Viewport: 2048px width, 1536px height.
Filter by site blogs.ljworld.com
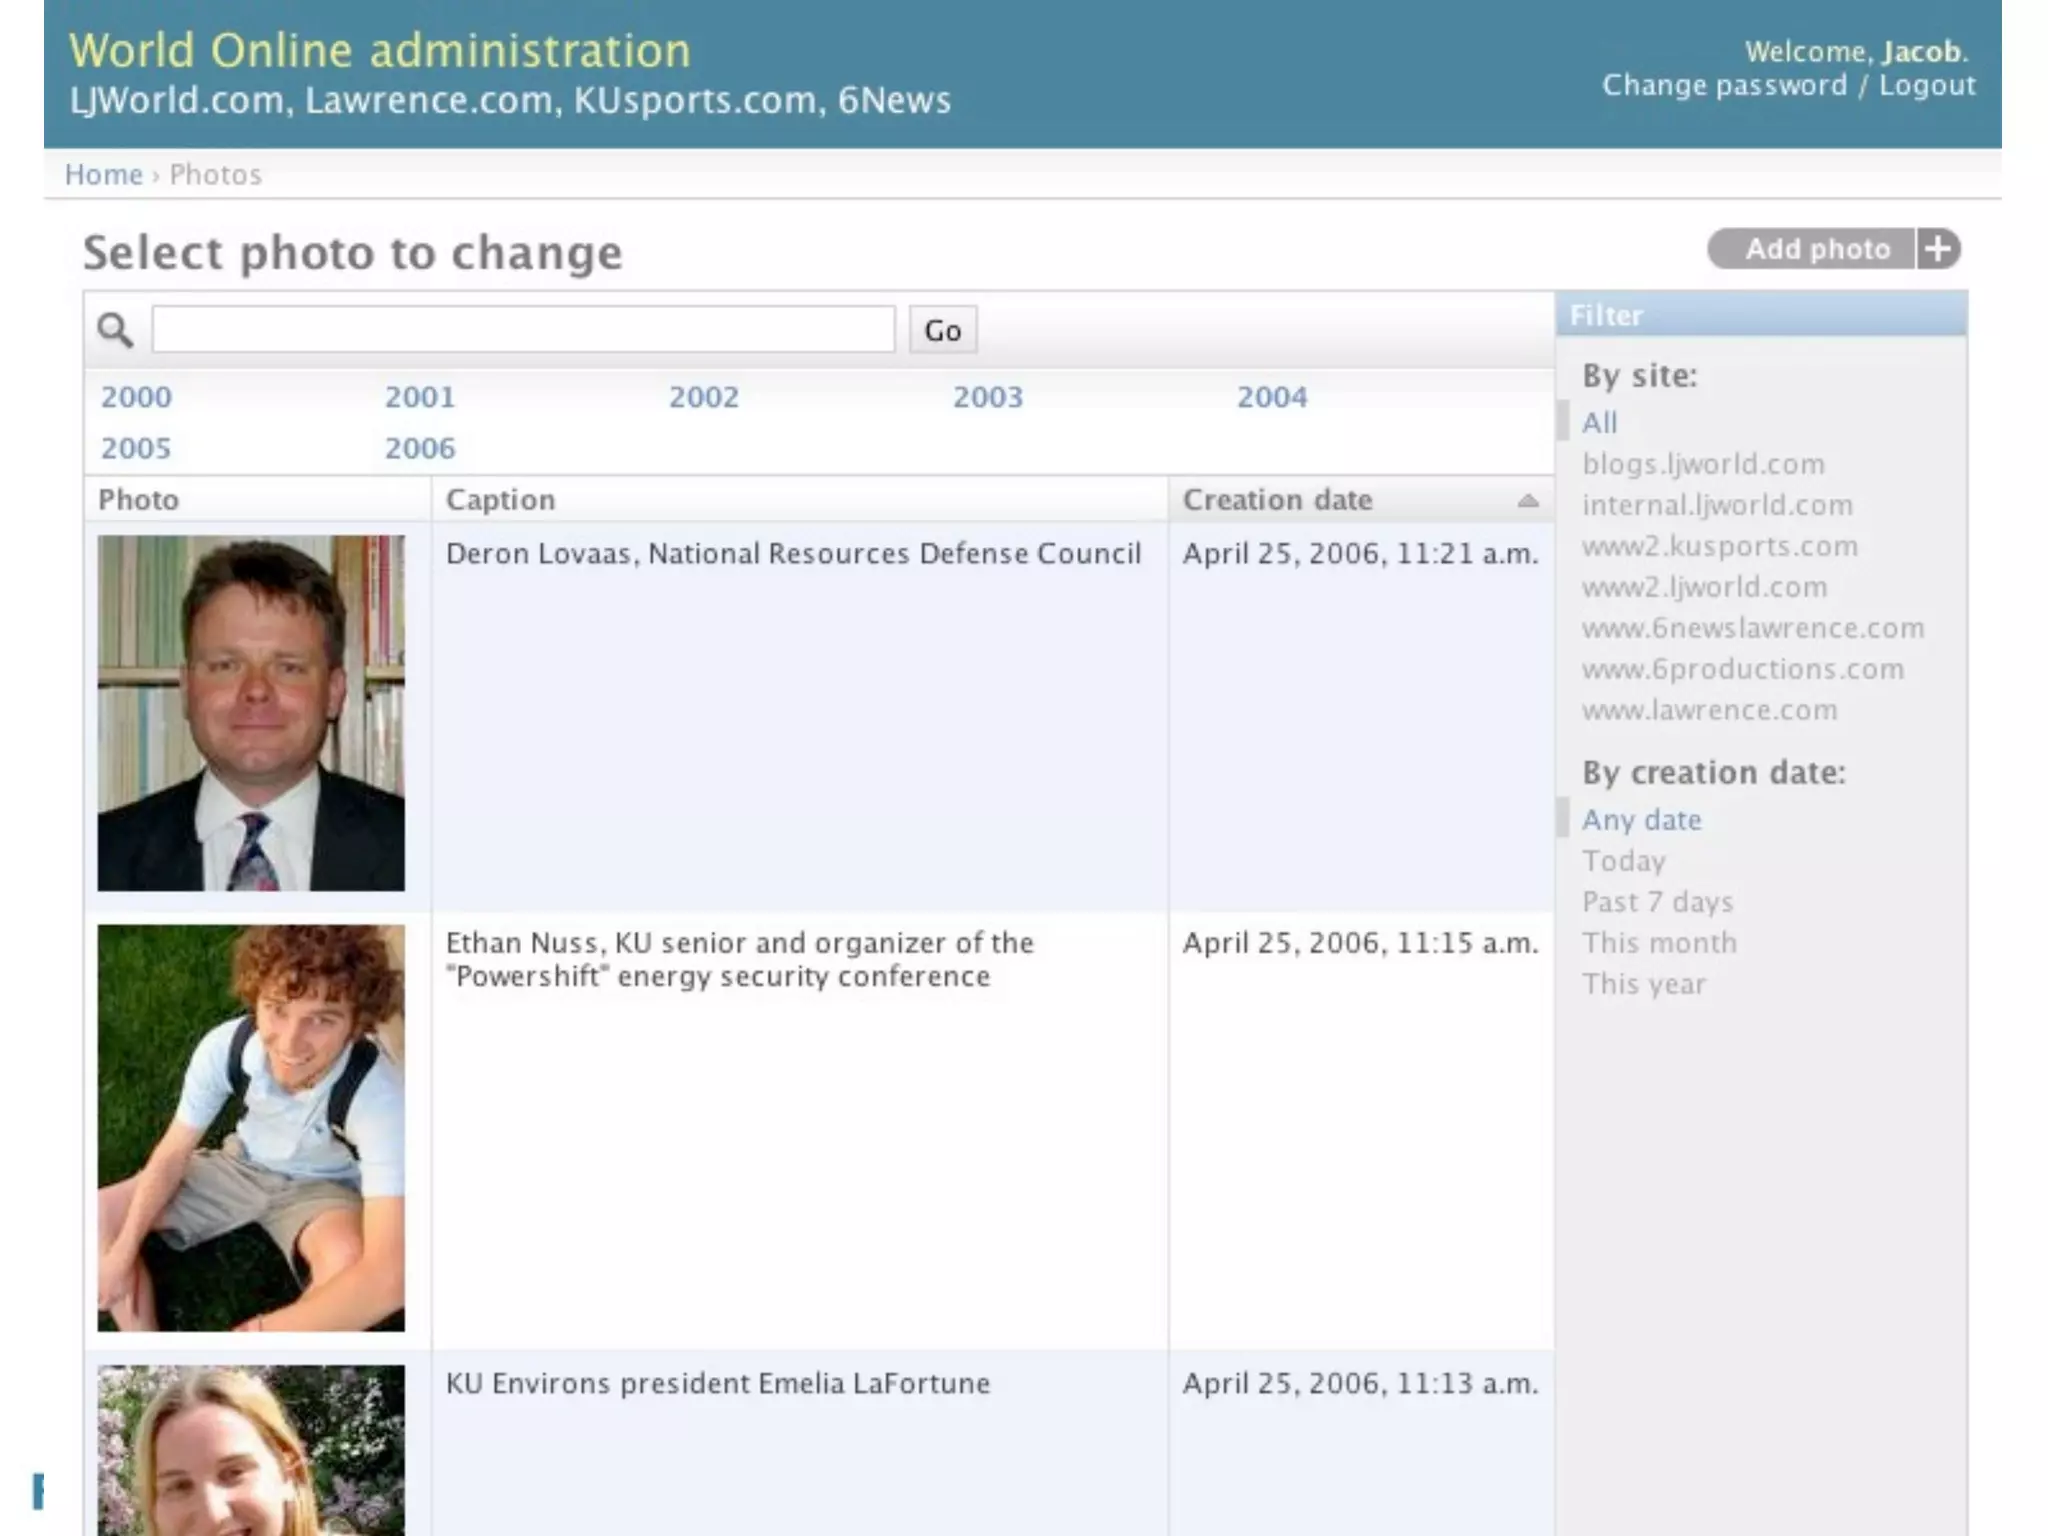pos(1703,464)
